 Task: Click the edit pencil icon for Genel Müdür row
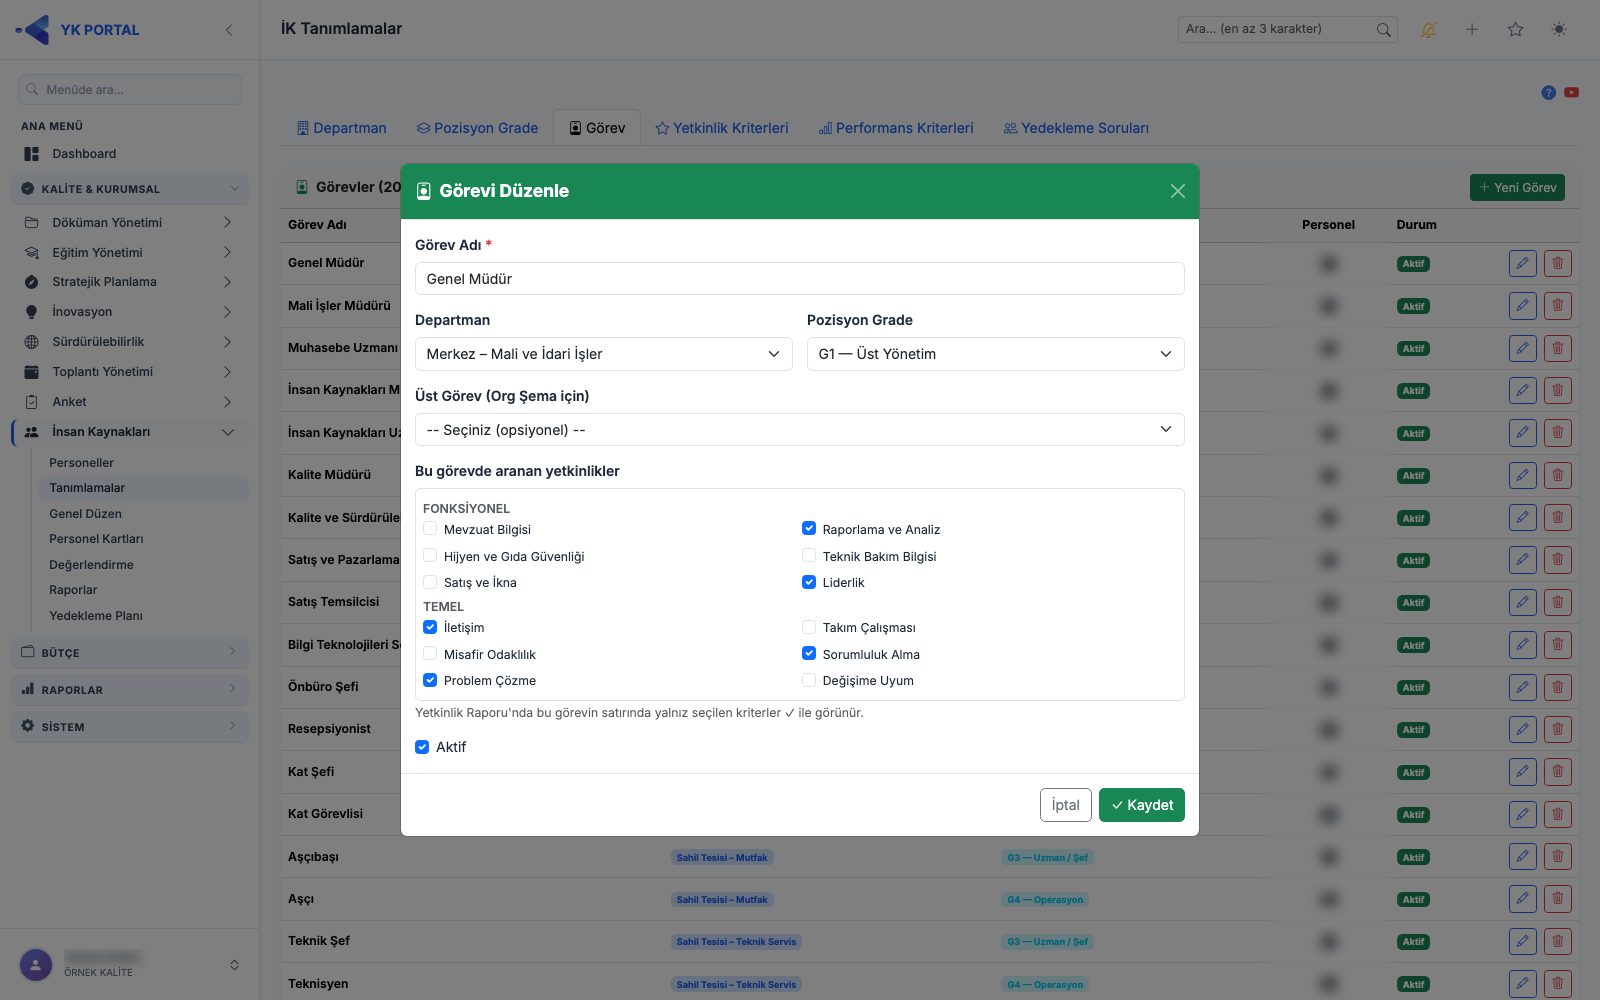[1522, 264]
